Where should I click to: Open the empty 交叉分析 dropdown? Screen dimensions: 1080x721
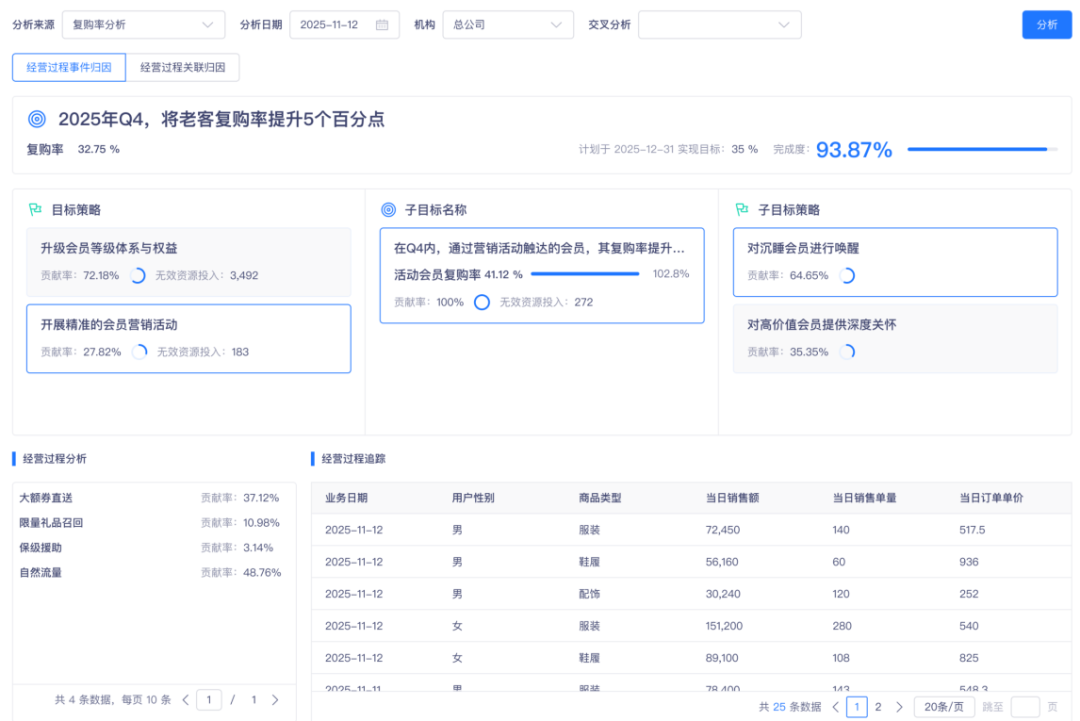tap(720, 25)
